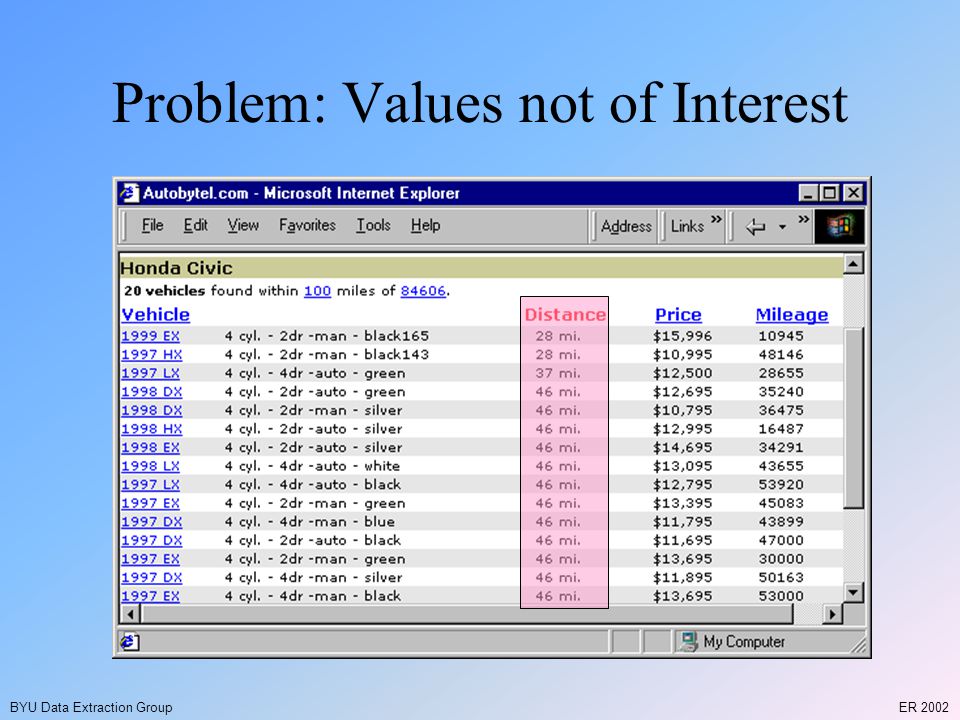Click the $14,695 price cell
Image resolution: width=960 pixels, height=720 pixels.
[x=683, y=448]
